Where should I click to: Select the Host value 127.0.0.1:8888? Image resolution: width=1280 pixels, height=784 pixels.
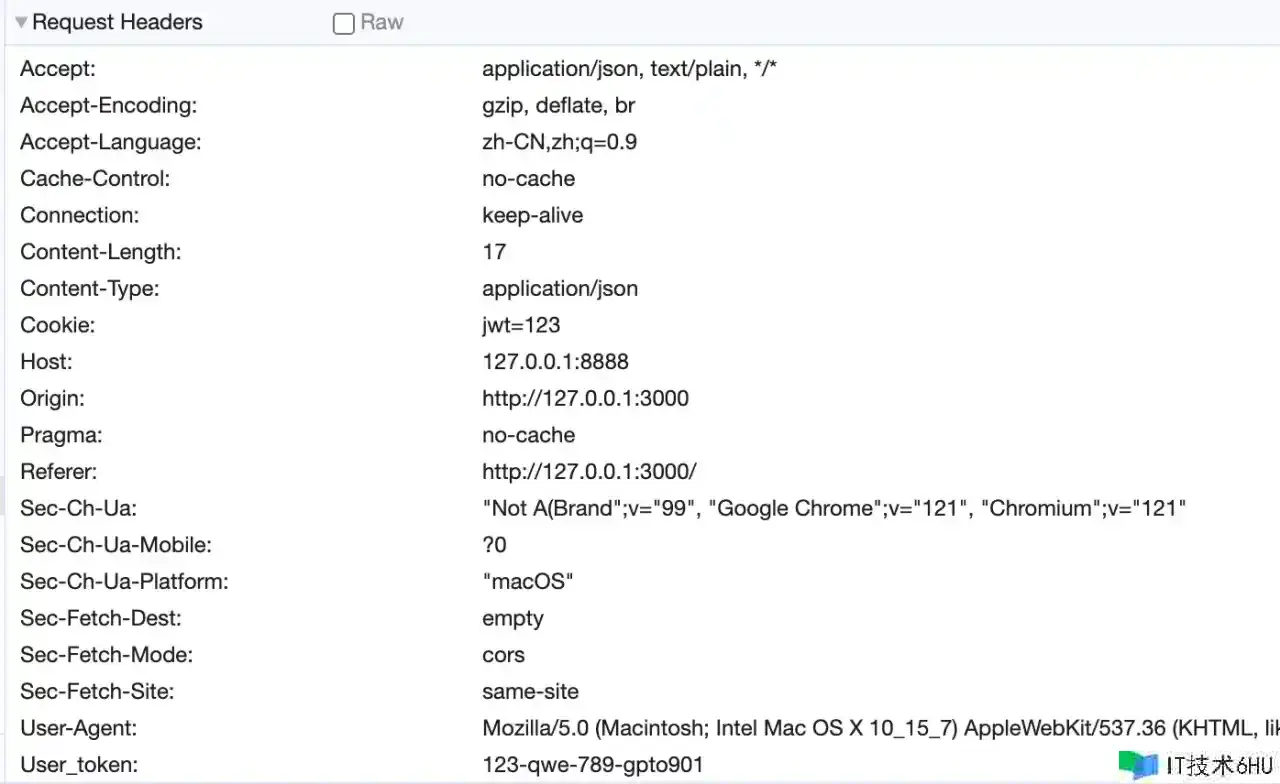(x=555, y=362)
